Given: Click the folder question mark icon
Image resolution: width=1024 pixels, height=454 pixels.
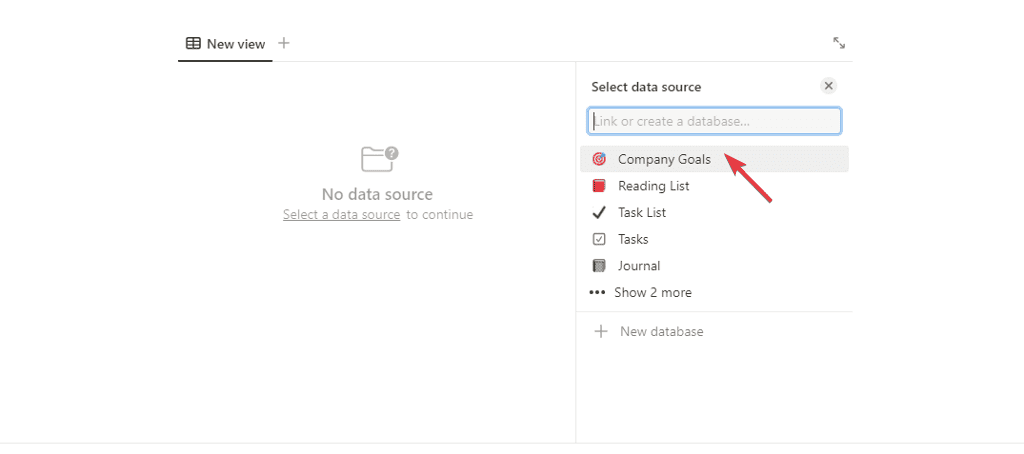Looking at the screenshot, I should pos(379,158).
